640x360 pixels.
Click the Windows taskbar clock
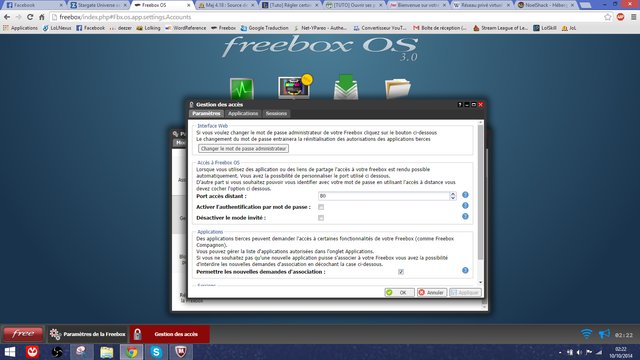coord(621,352)
